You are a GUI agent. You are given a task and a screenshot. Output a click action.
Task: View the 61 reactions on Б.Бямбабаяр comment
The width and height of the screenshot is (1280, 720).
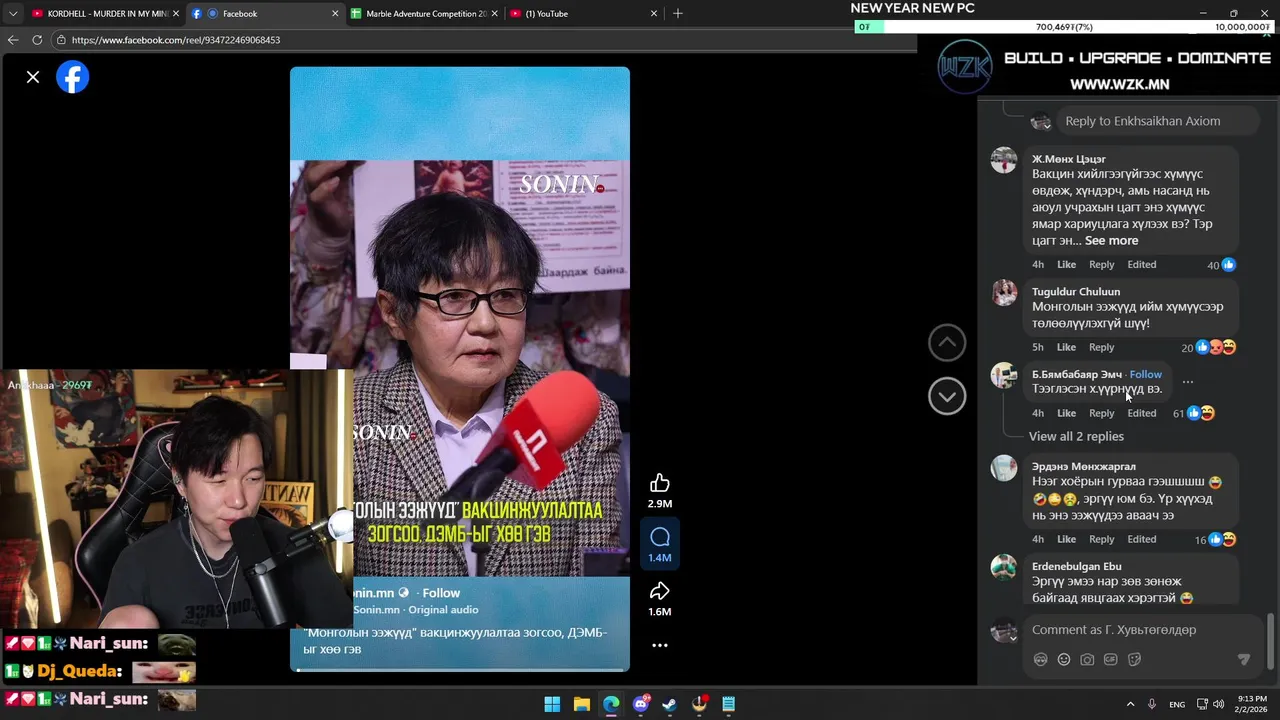(x=1193, y=413)
